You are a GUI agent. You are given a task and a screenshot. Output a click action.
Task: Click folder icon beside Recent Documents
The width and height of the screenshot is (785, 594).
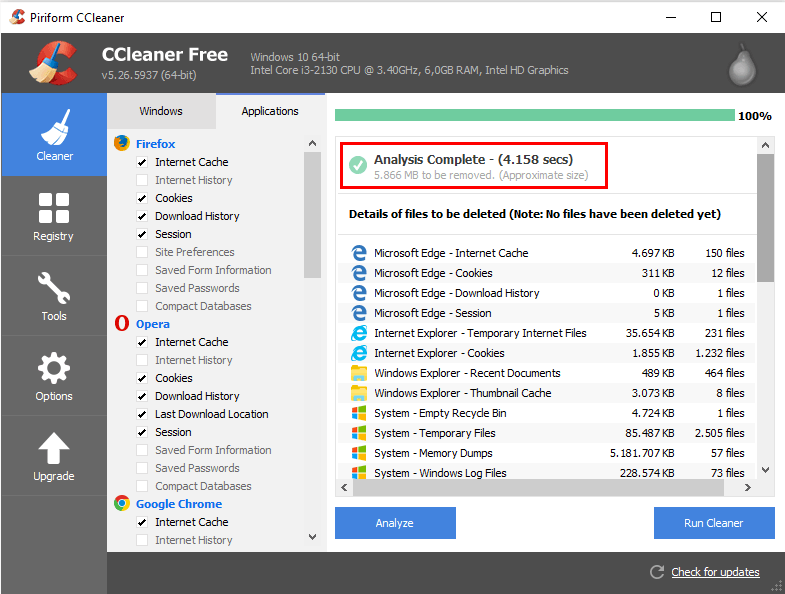click(359, 373)
